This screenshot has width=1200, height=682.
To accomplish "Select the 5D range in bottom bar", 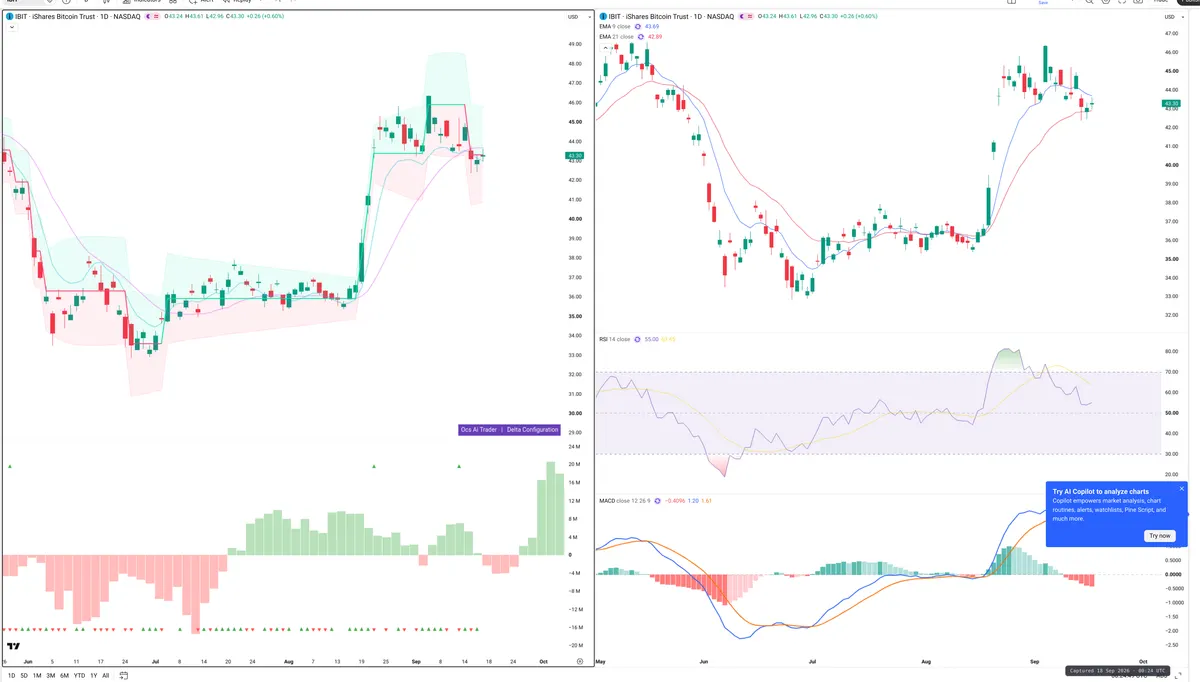I will 24,676.
